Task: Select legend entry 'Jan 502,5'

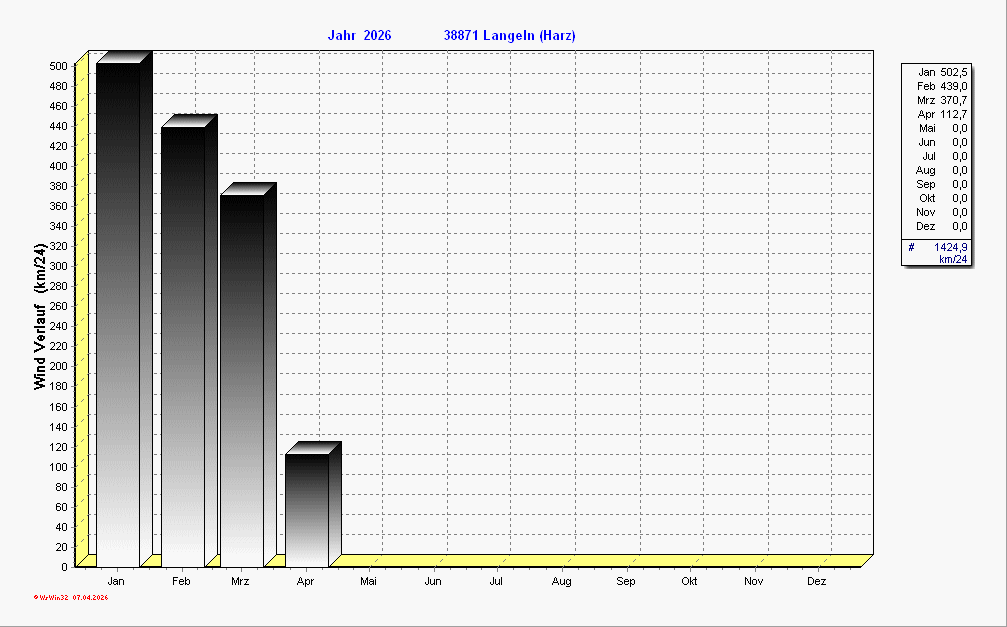Action: pyautogui.click(x=942, y=72)
